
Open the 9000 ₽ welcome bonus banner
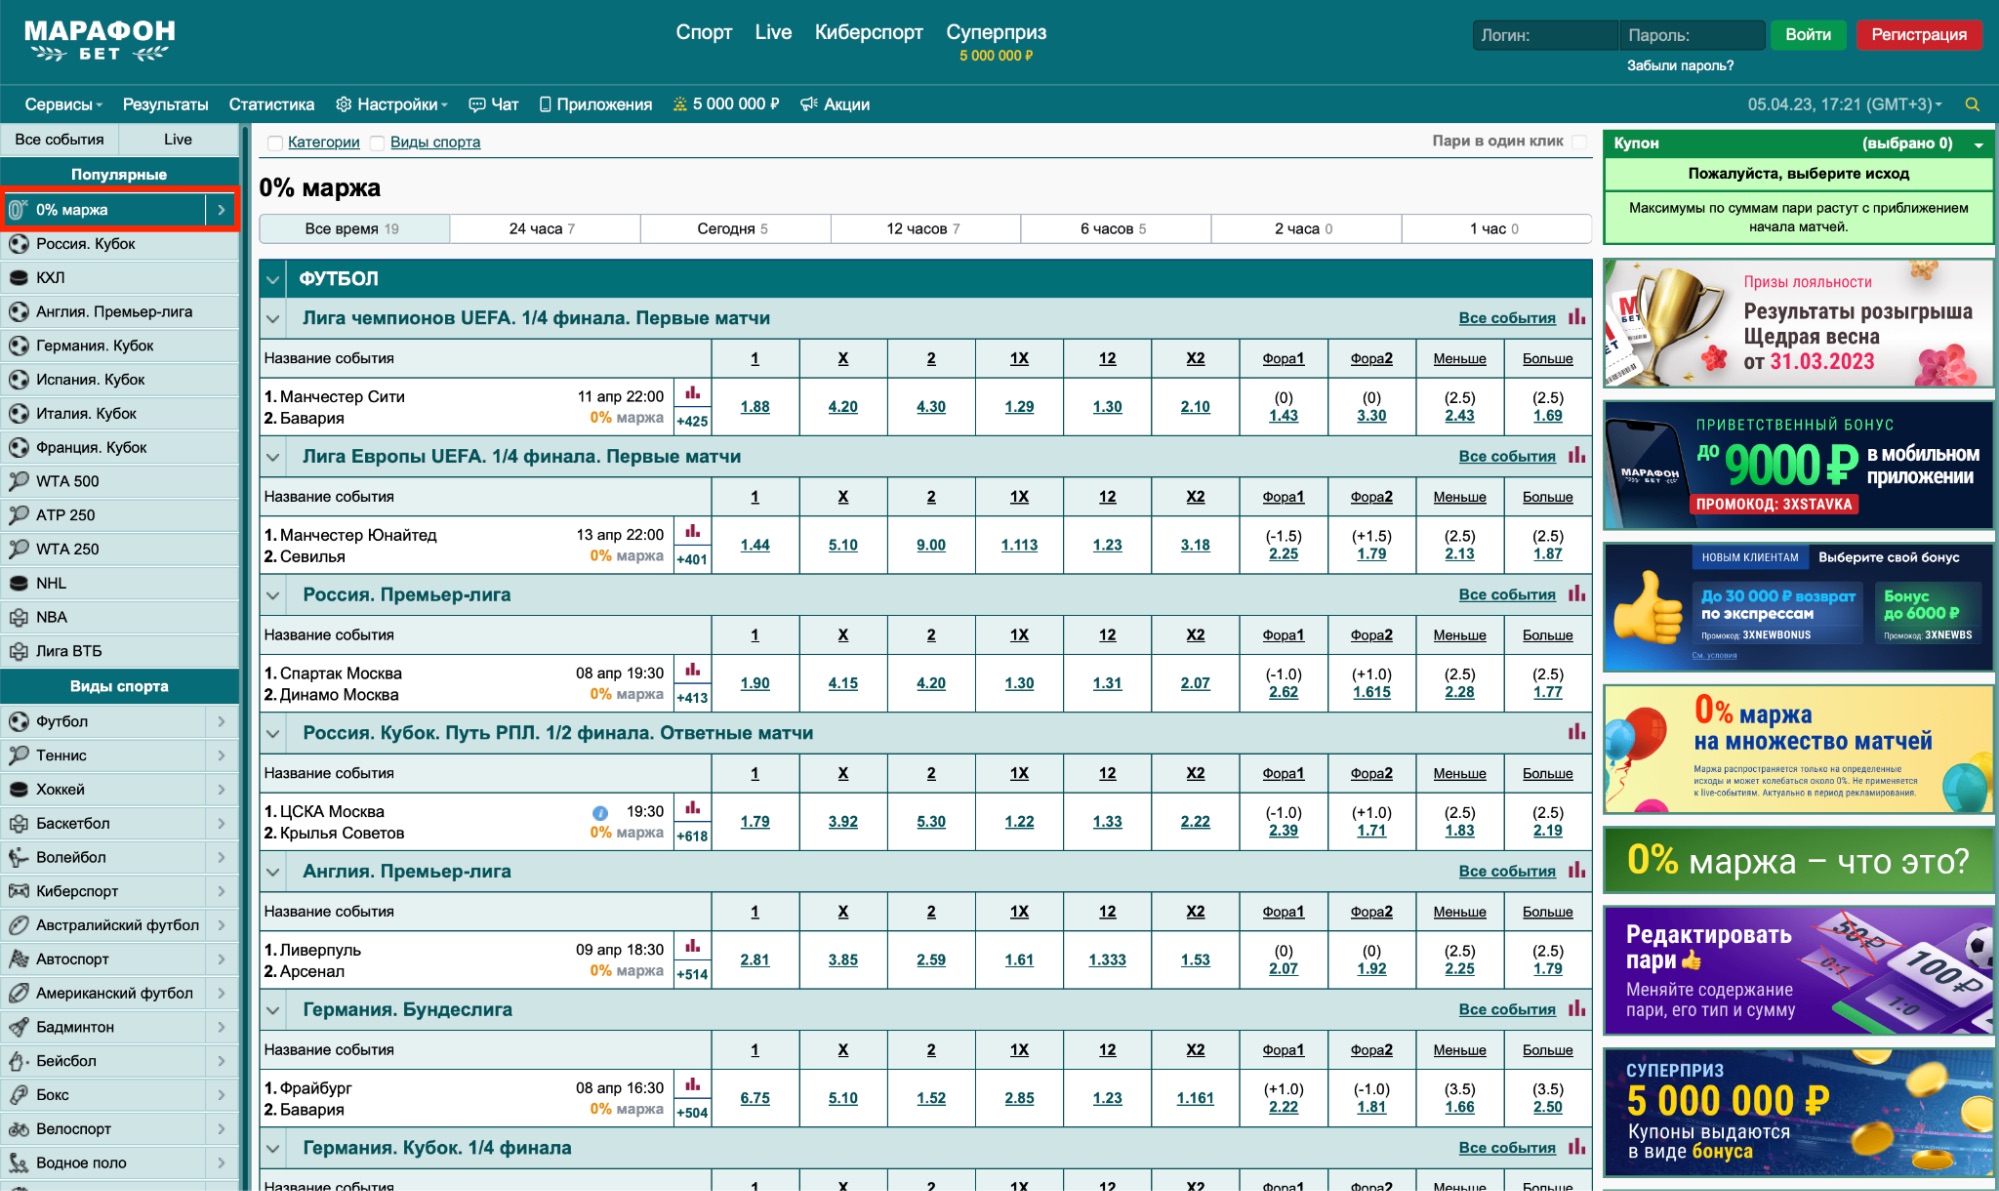[1798, 465]
